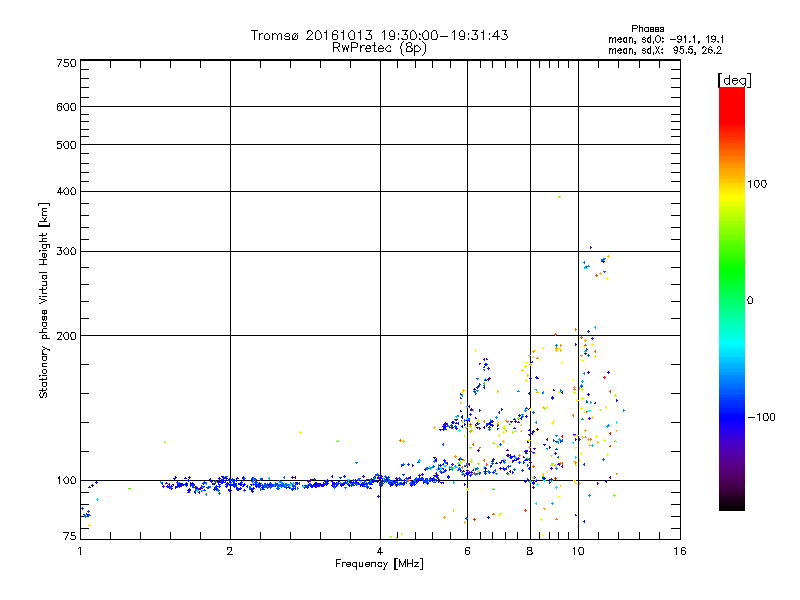Click the y-axis tick label '750'
Screen dimensions: 800x600
point(67,64)
